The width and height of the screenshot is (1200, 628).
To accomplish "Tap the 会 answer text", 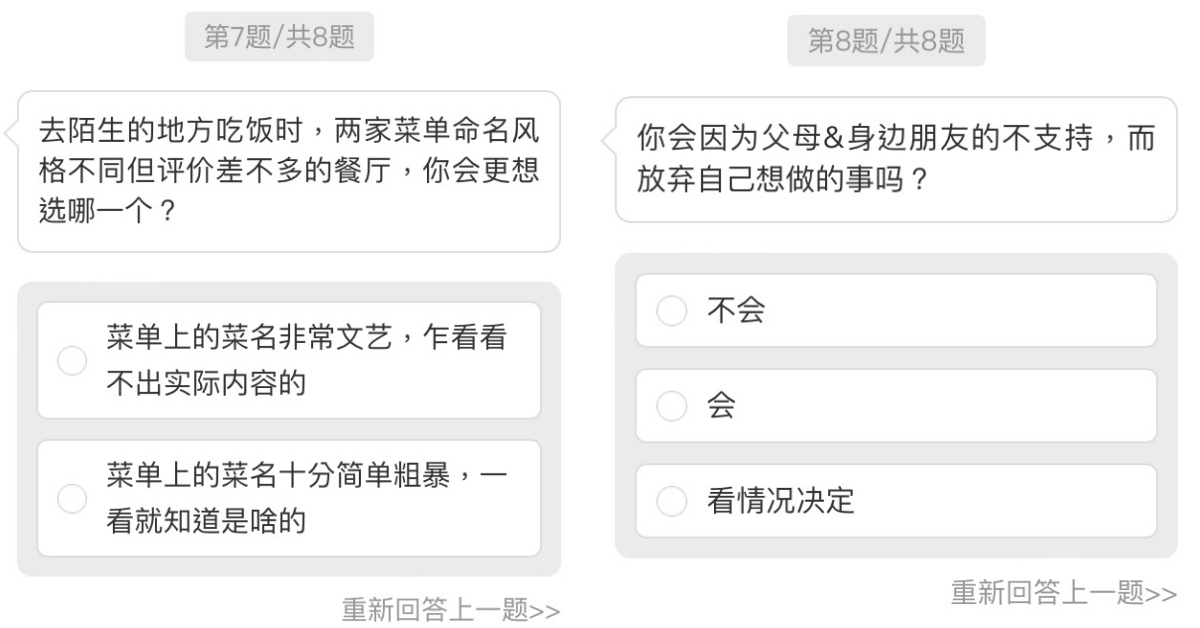I will coord(721,406).
